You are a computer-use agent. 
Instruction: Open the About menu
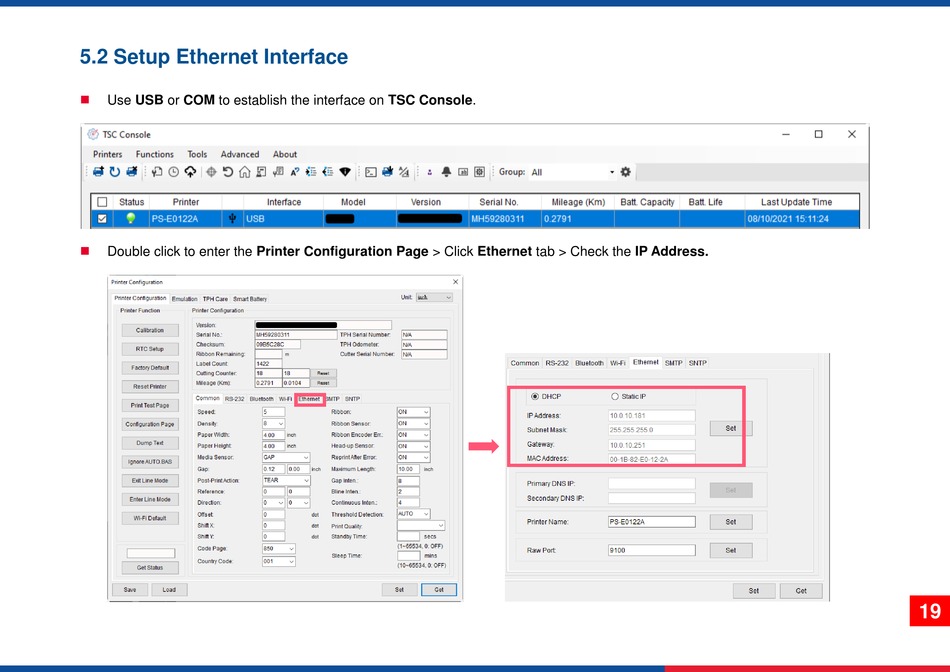[285, 155]
